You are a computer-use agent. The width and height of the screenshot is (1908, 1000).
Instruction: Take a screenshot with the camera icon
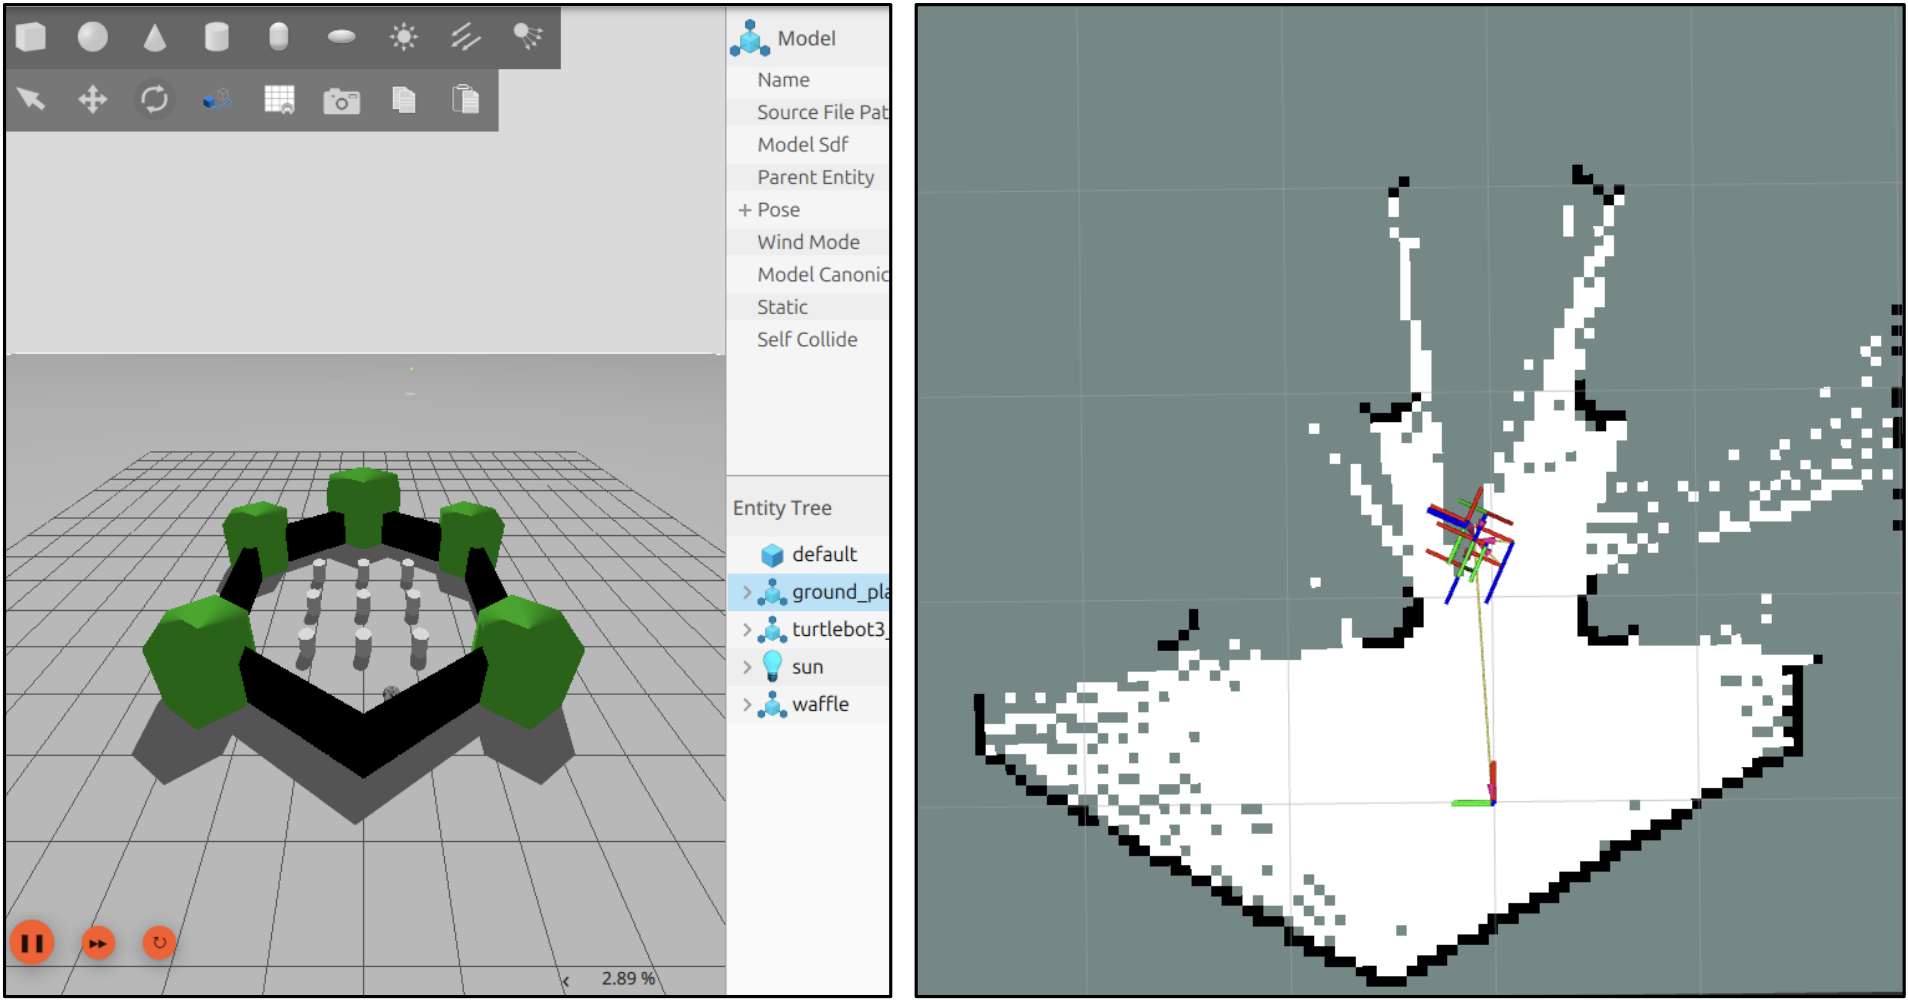[341, 100]
